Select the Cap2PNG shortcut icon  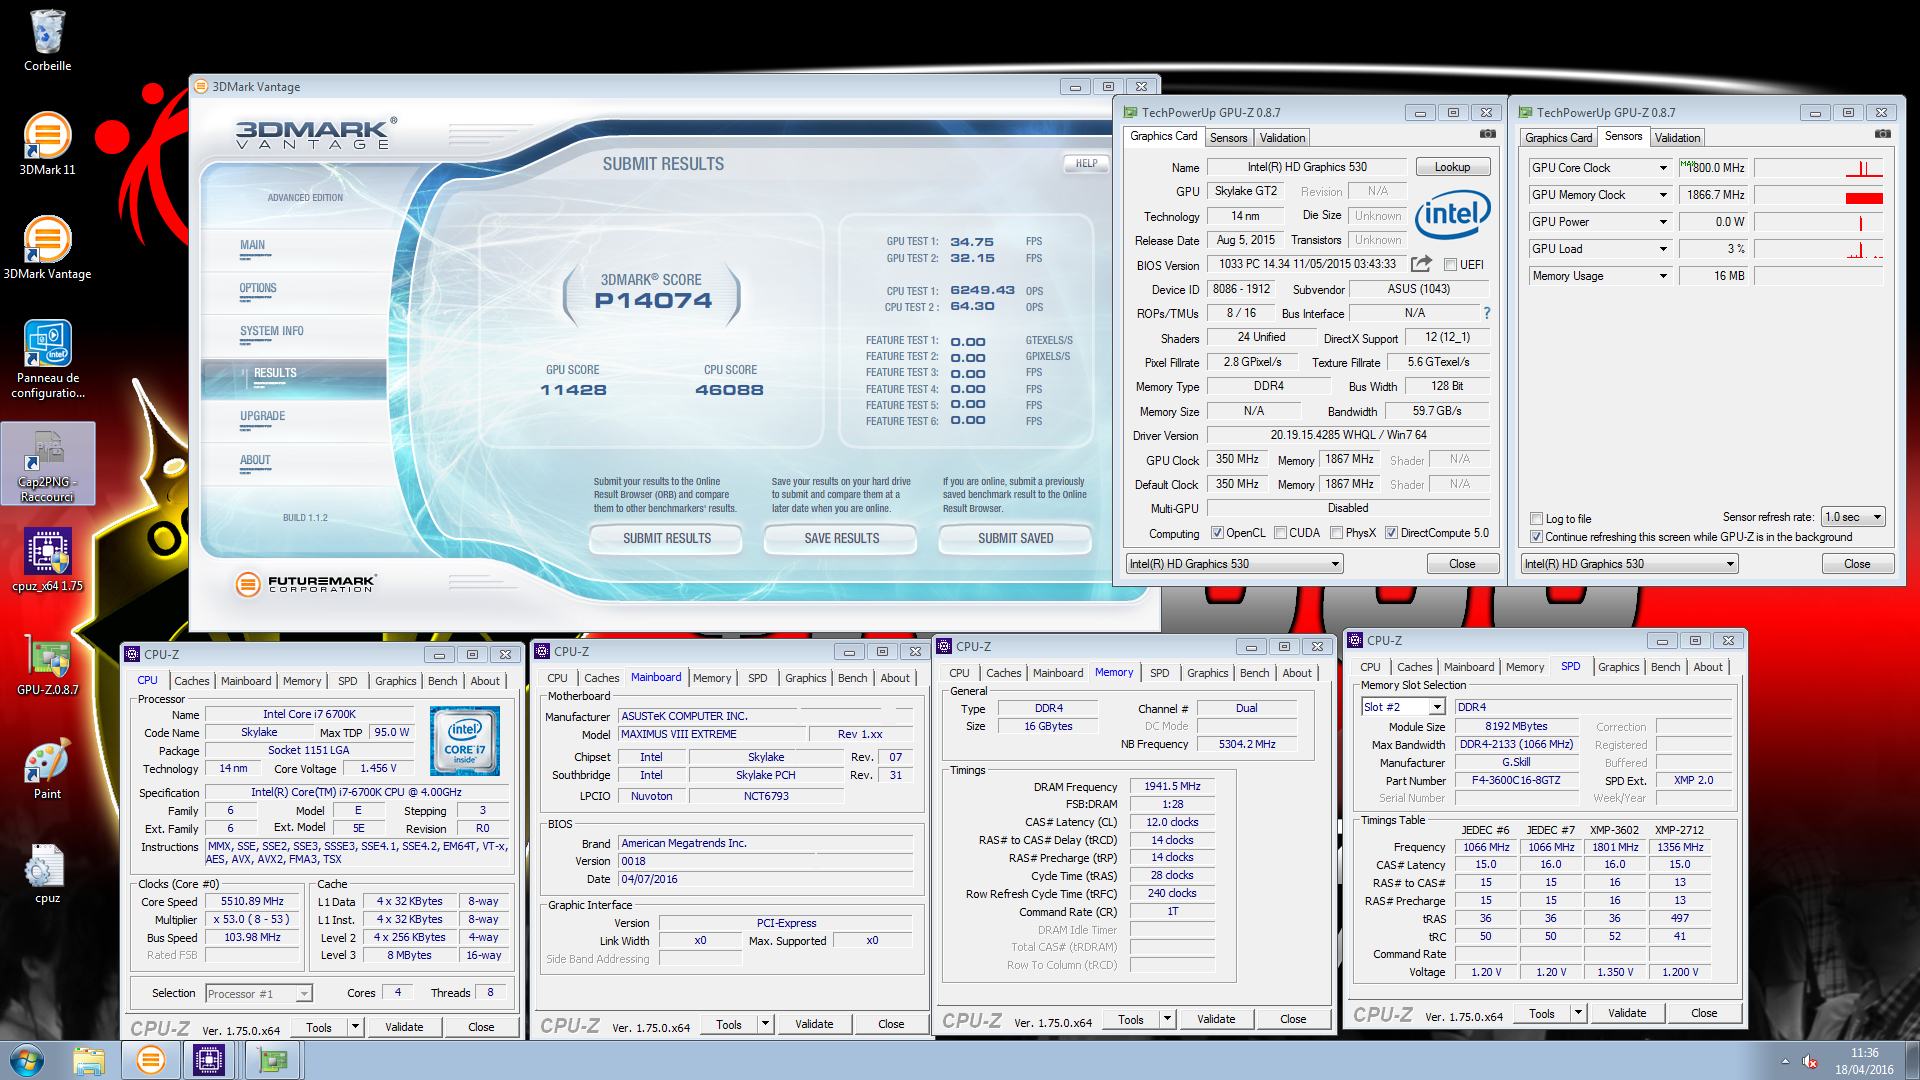coord(47,463)
